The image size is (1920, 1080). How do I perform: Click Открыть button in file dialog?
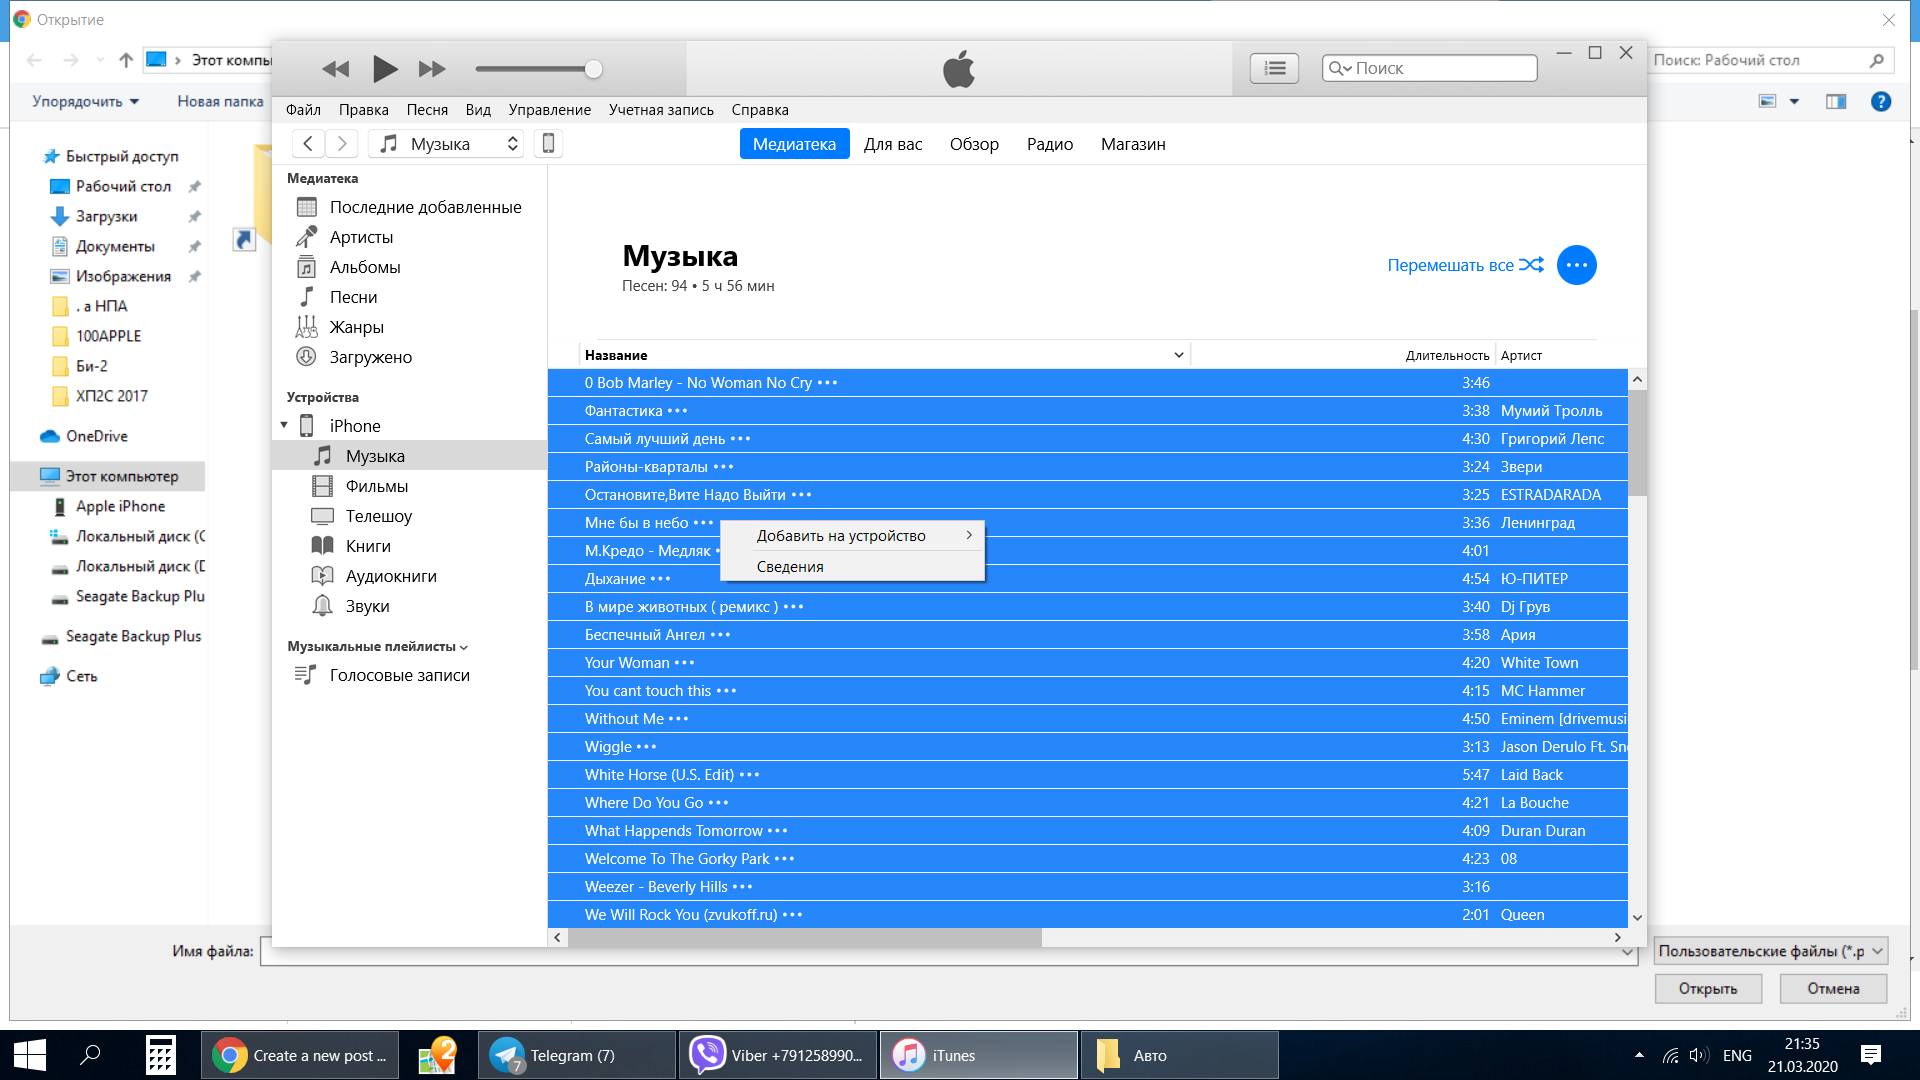point(1707,989)
